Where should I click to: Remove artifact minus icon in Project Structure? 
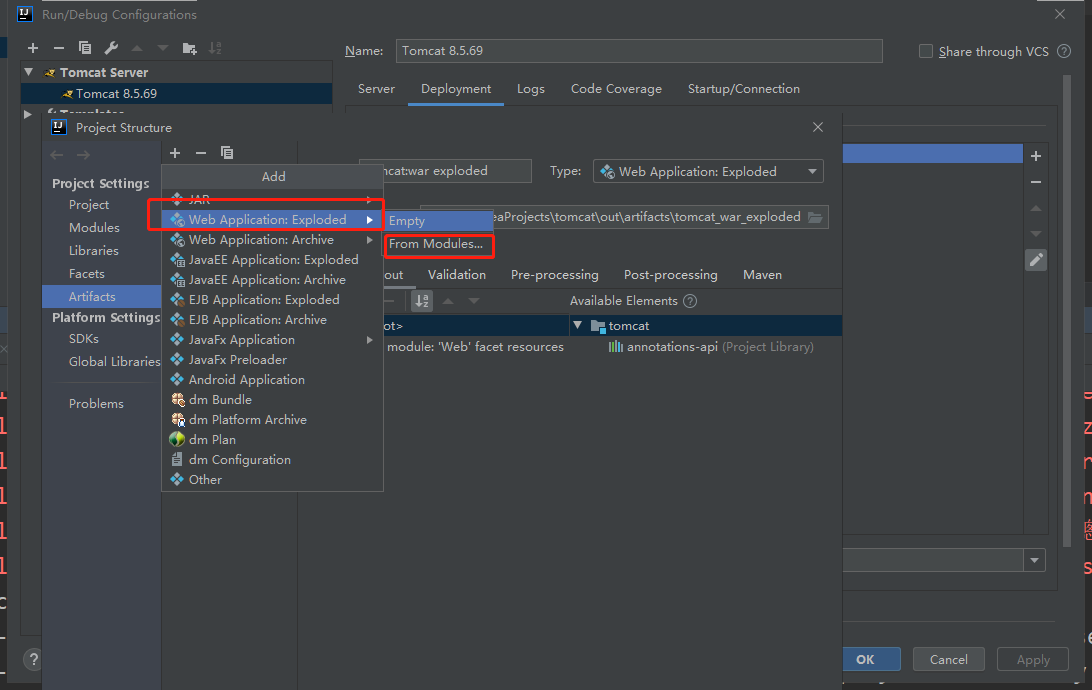click(201, 152)
